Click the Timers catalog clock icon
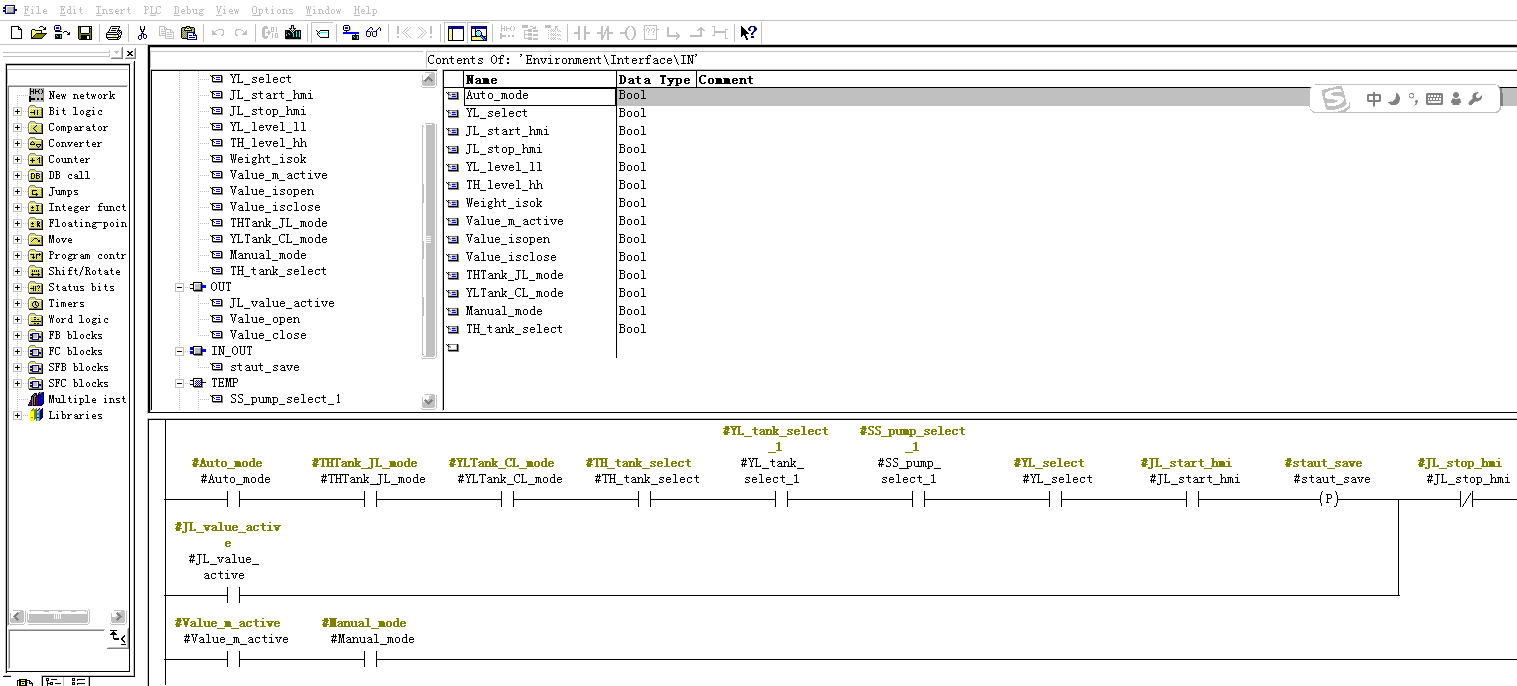Image resolution: width=1517 pixels, height=686 pixels. pyautogui.click(x=36, y=303)
